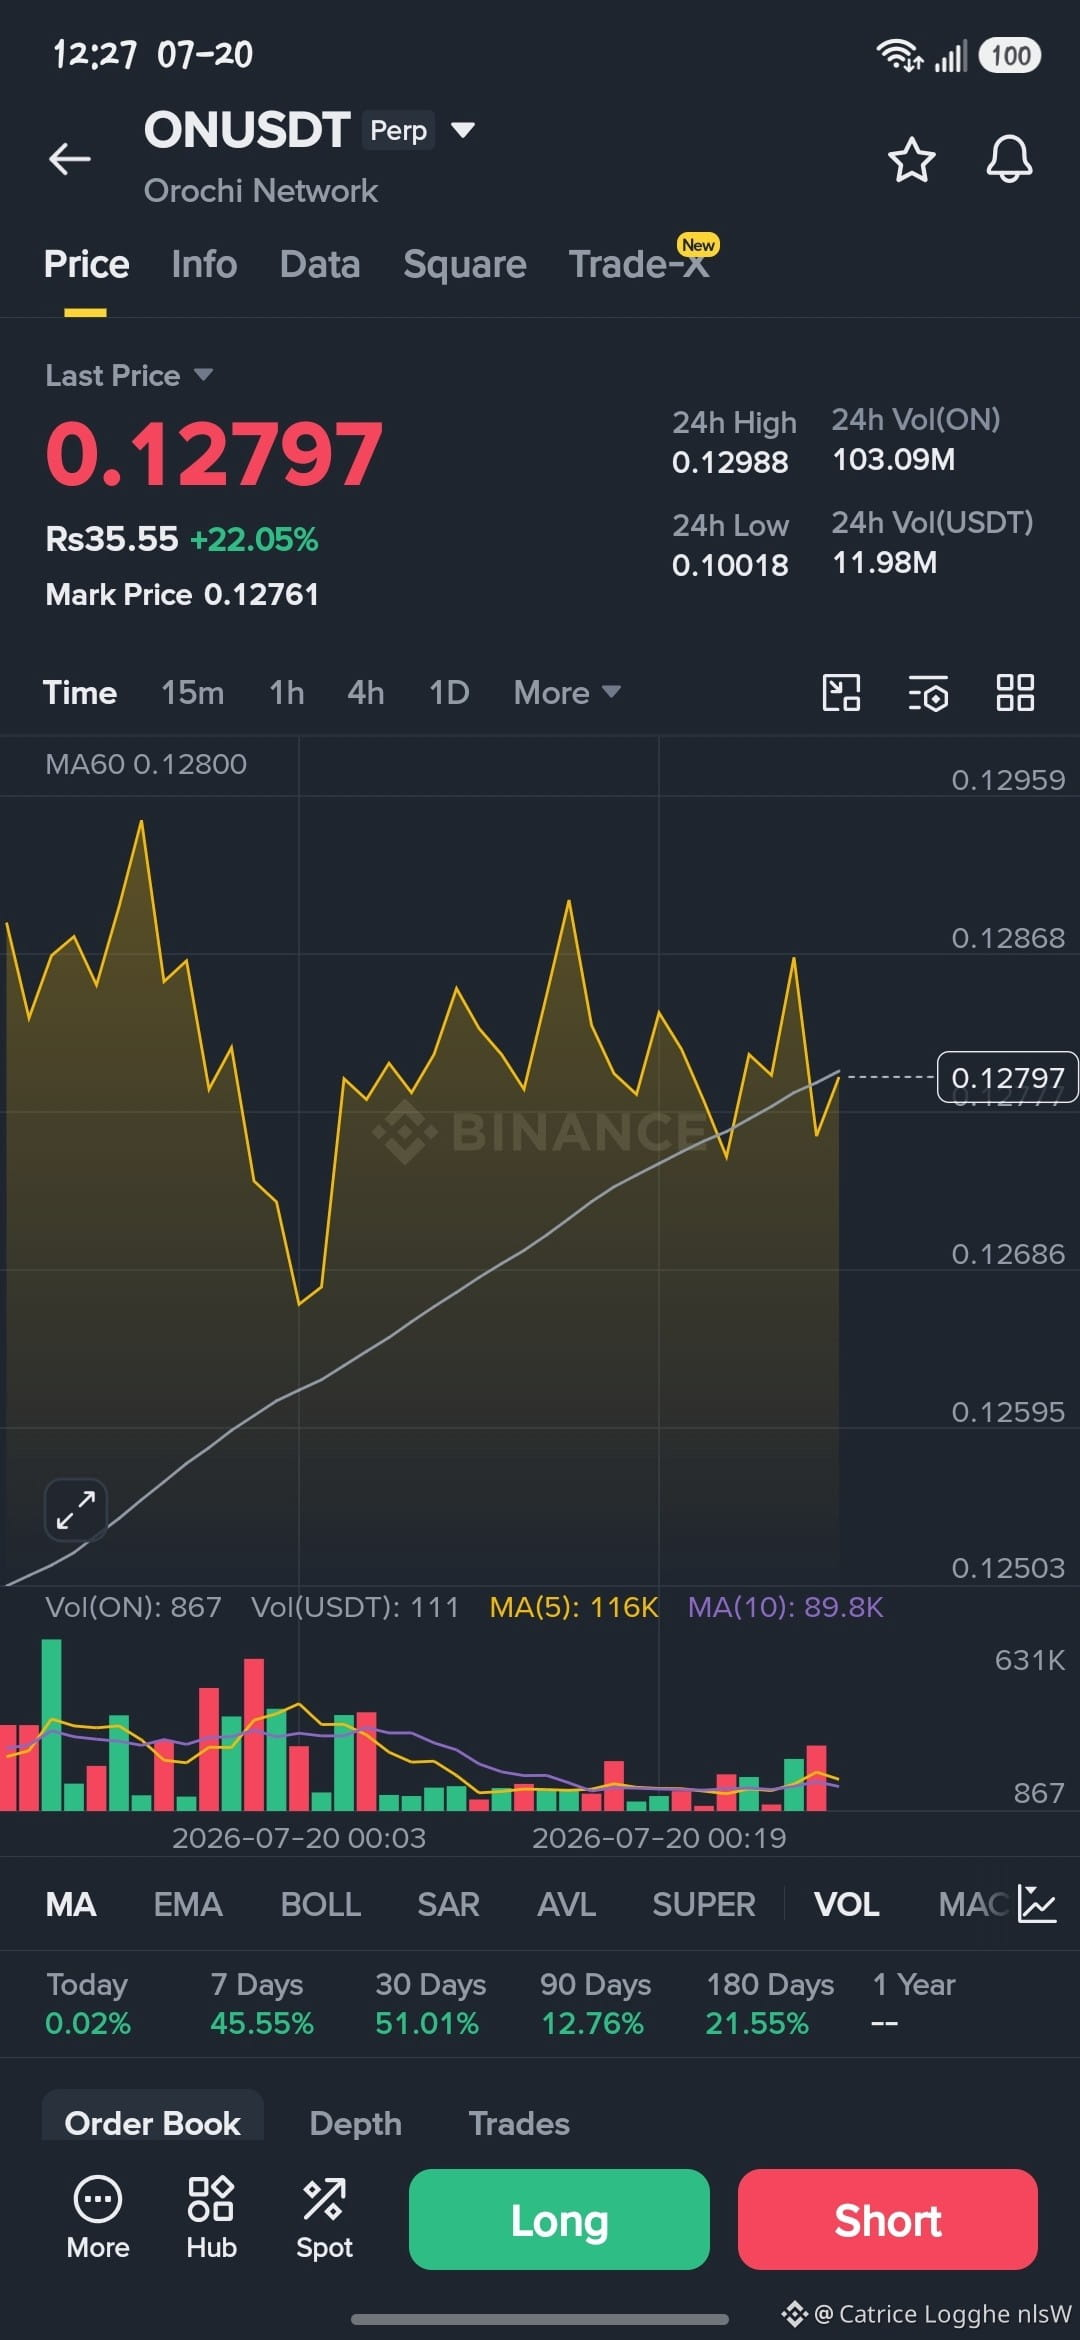1080x2340 pixels.
Task: Go back with the arrow icon
Action: coord(70,158)
